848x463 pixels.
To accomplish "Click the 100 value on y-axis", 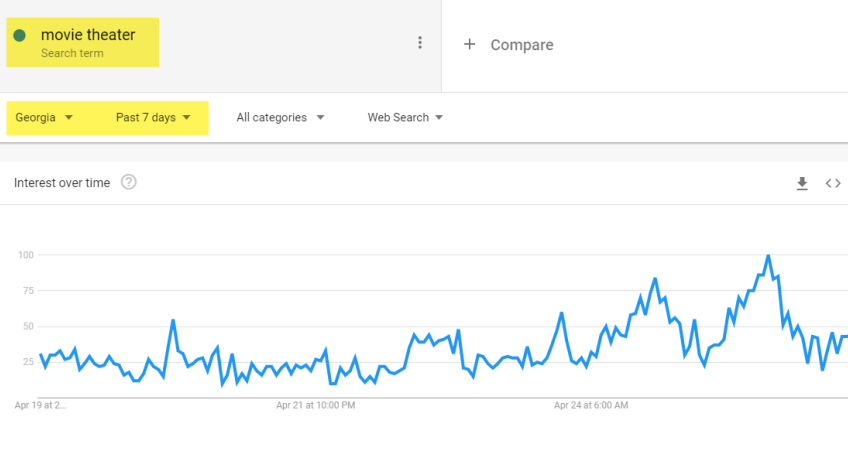I will pyautogui.click(x=25, y=255).
